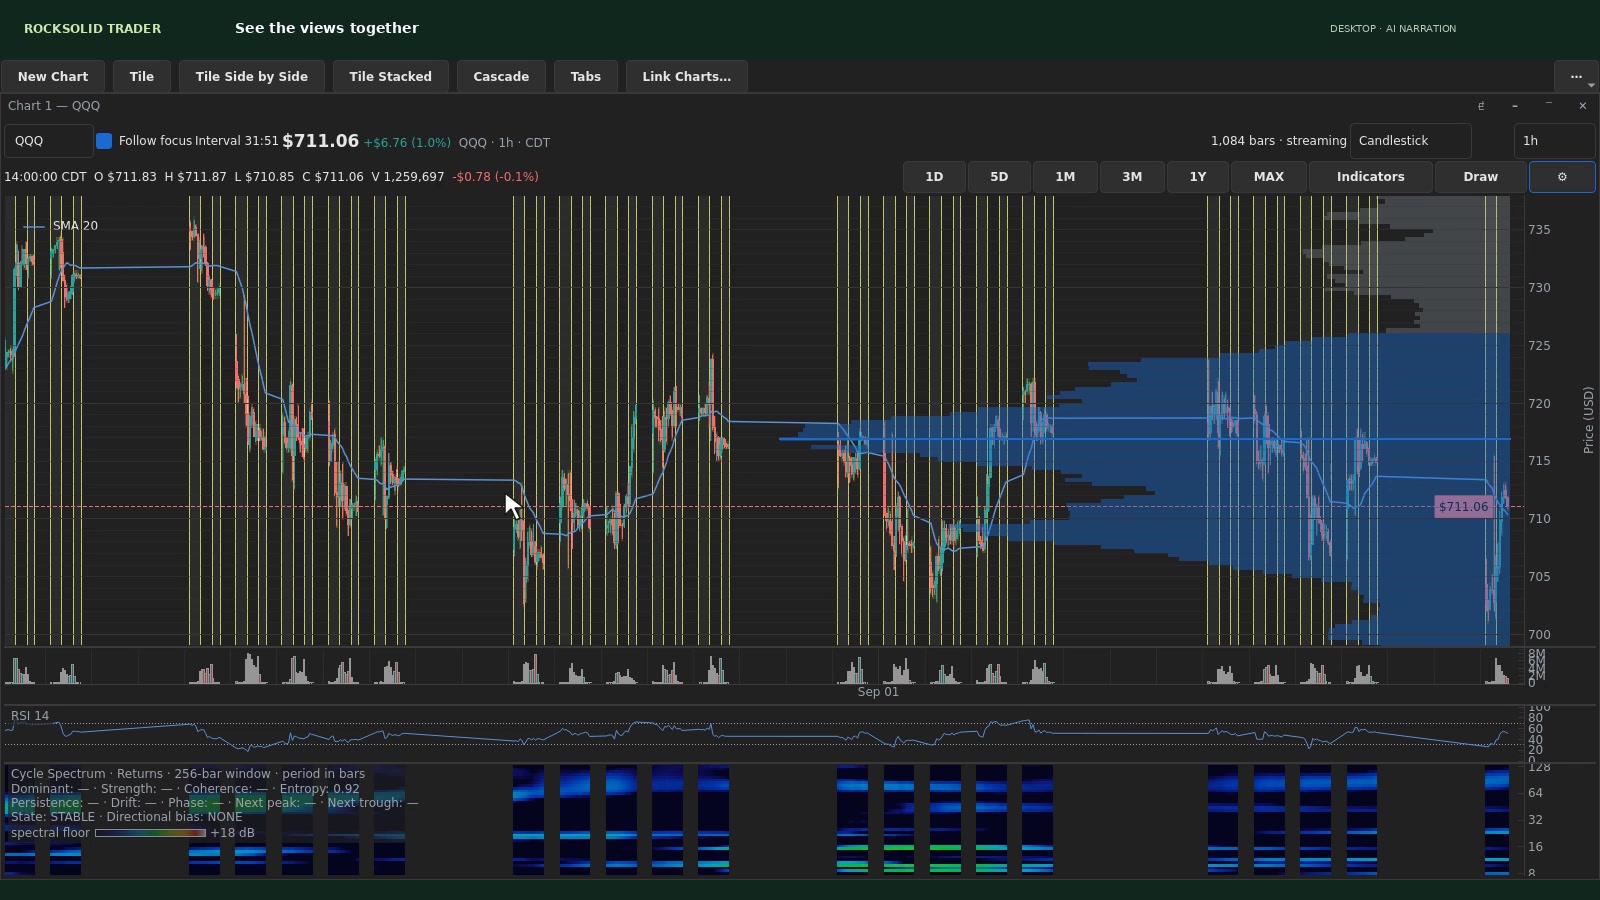Click State: STABLE directional bias text
The image size is (1600, 900).
pyautogui.click(x=127, y=817)
